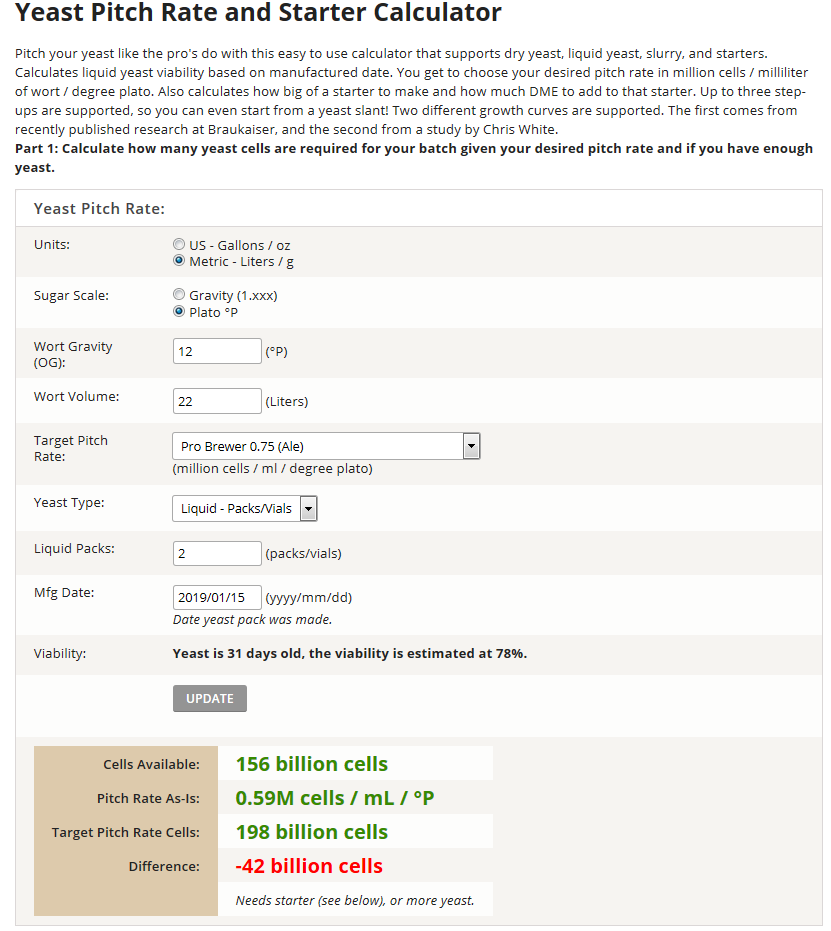Select the Plato °P sugar scale option
The height and width of the screenshot is (931, 831).
click(x=179, y=311)
